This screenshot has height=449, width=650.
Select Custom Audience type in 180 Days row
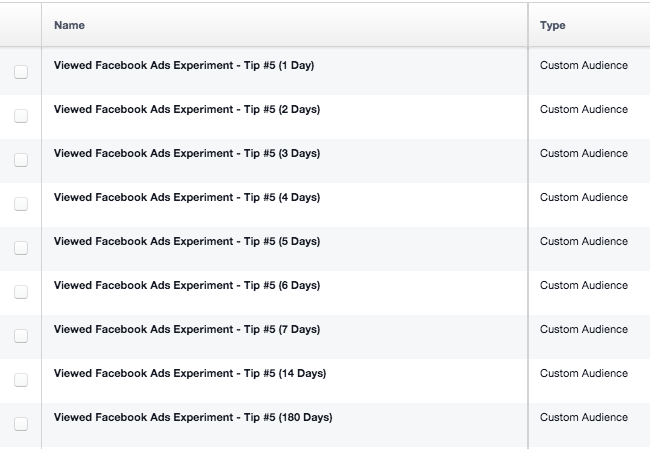coord(584,417)
